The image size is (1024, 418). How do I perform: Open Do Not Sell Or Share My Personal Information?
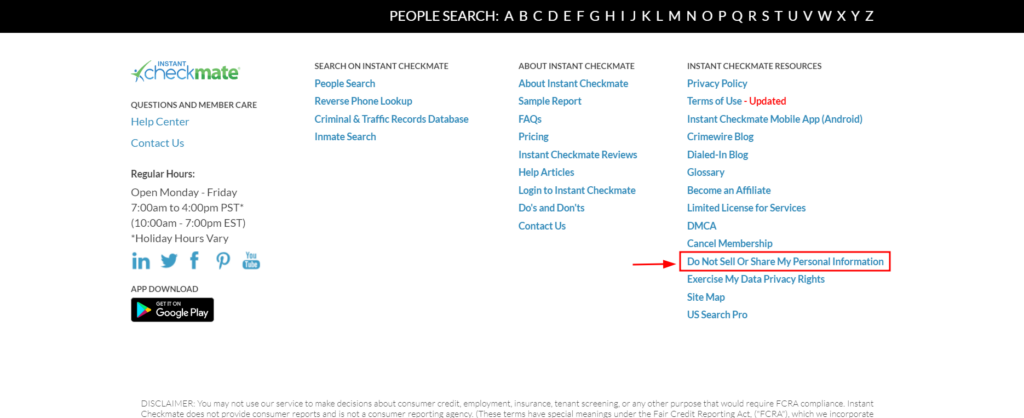785,261
